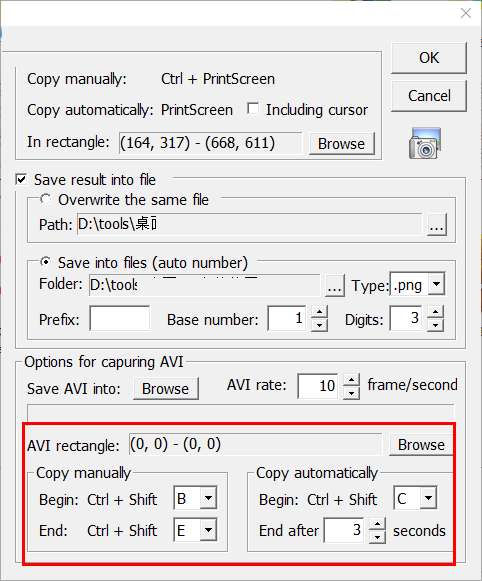Click OK to confirm settings
Image resolution: width=482 pixels, height=581 pixels.
pyautogui.click(x=429, y=58)
